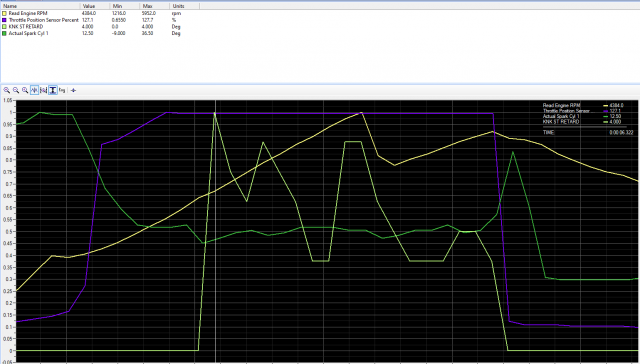Click the Max column header
This screenshot has width=640, height=364.
coord(155,6)
